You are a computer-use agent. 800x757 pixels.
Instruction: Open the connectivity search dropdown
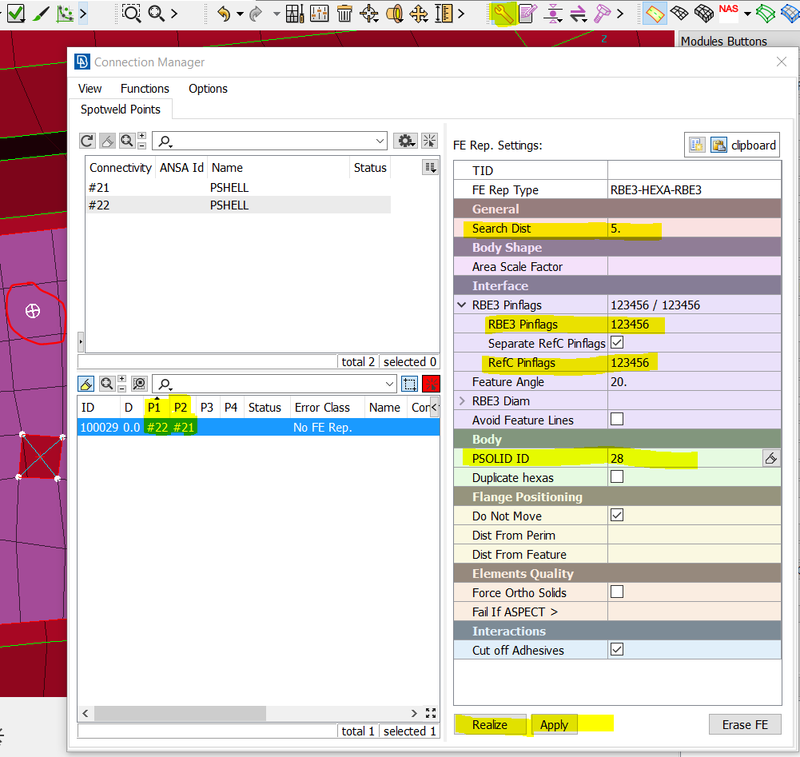click(378, 141)
